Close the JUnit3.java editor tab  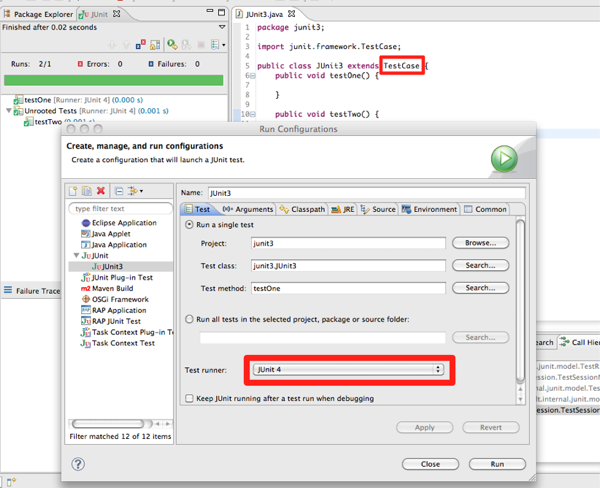(x=292, y=14)
